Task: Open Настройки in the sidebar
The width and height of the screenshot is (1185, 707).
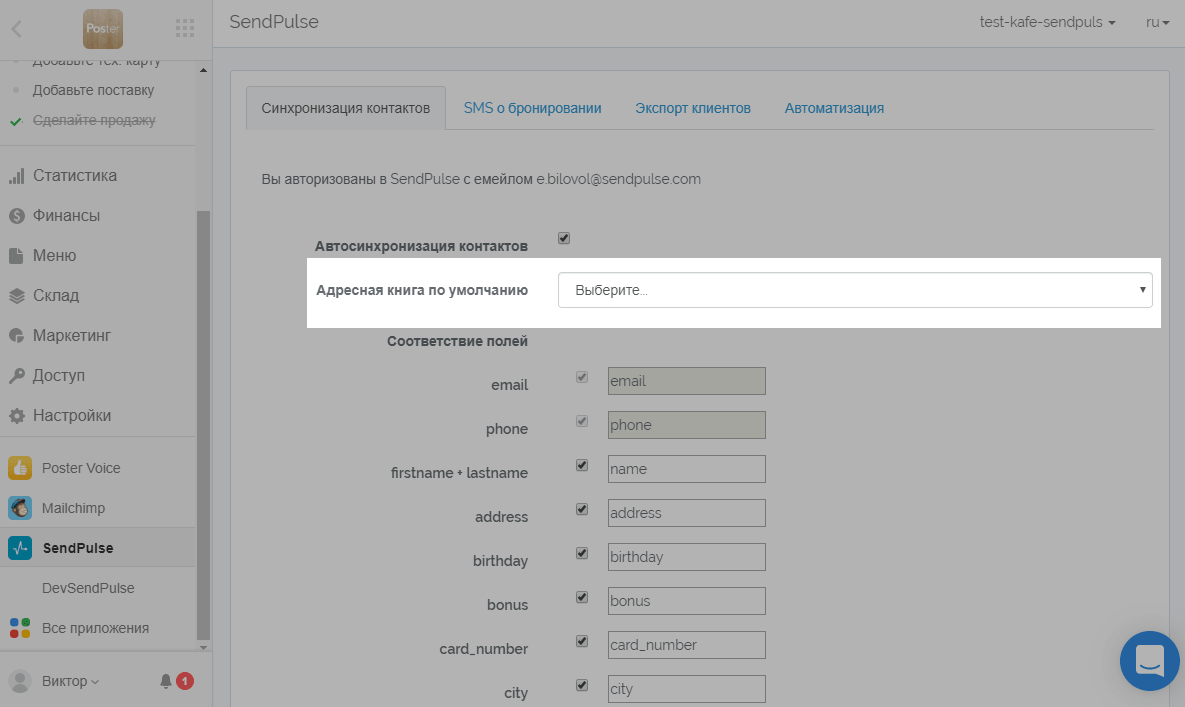Action: click(x=72, y=415)
